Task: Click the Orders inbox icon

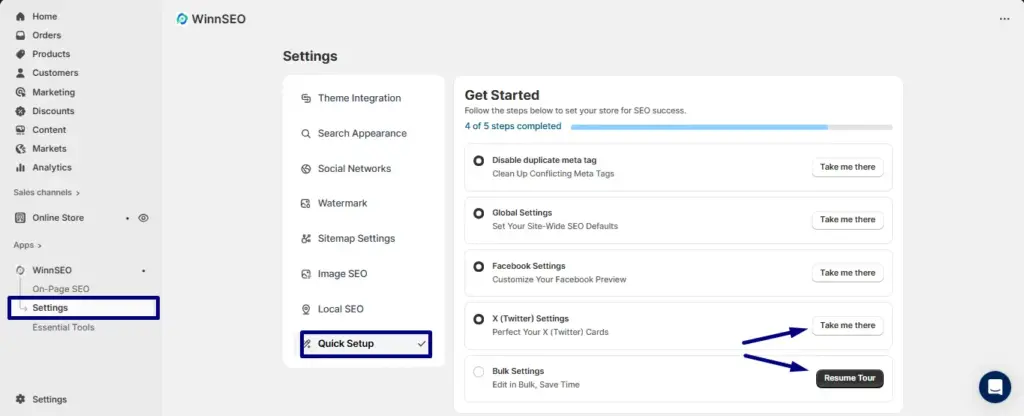Action: pos(20,35)
